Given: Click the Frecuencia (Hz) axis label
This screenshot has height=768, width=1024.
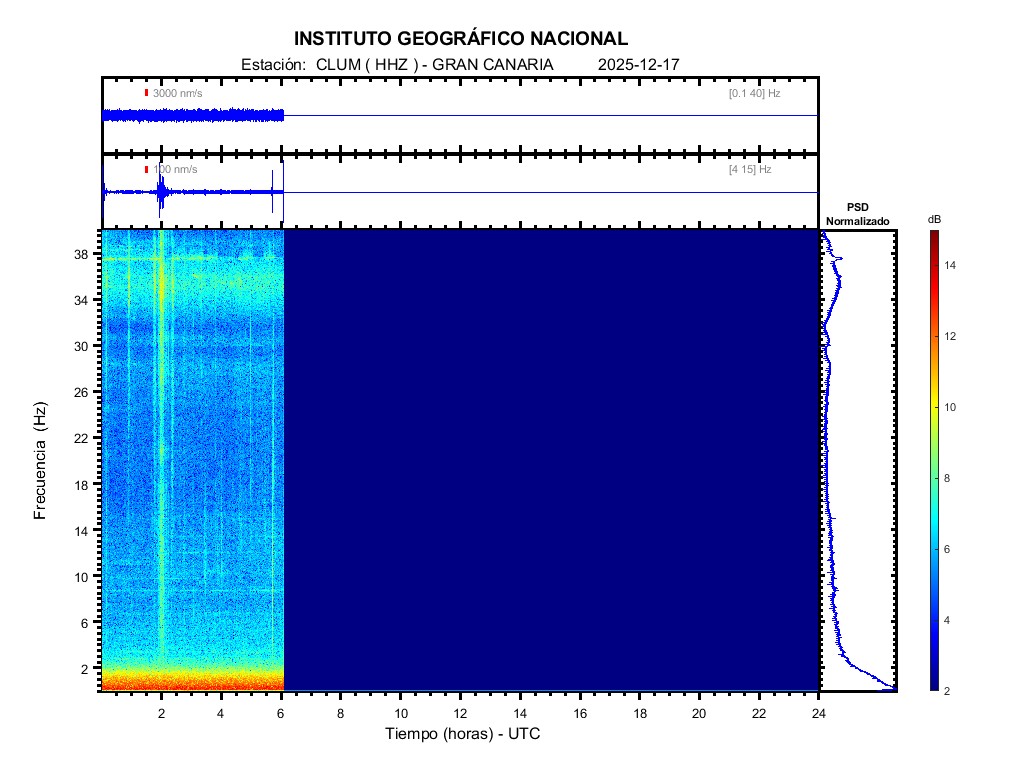Looking at the screenshot, I should click(x=40, y=460).
